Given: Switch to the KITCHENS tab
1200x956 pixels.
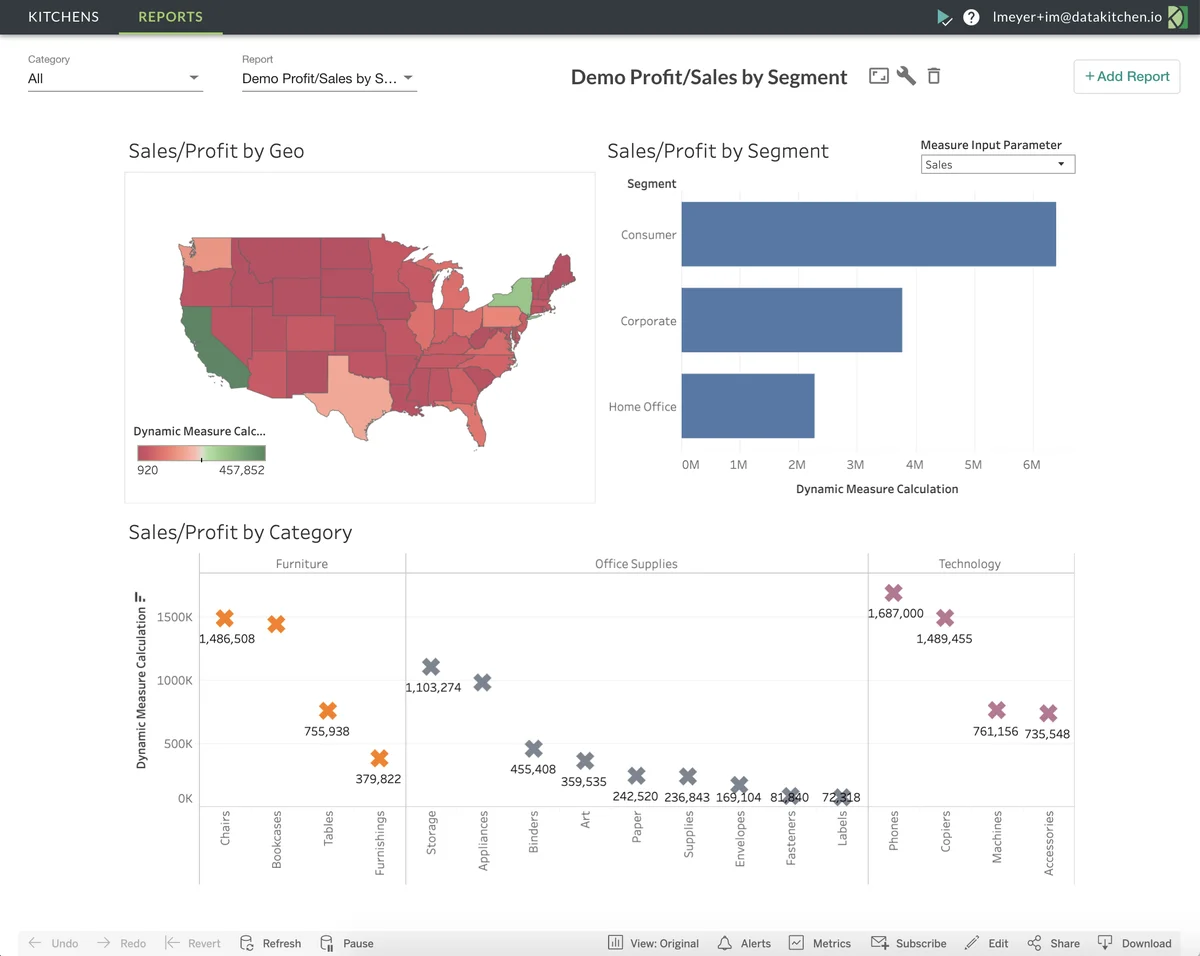Looking at the screenshot, I should pyautogui.click(x=63, y=16).
